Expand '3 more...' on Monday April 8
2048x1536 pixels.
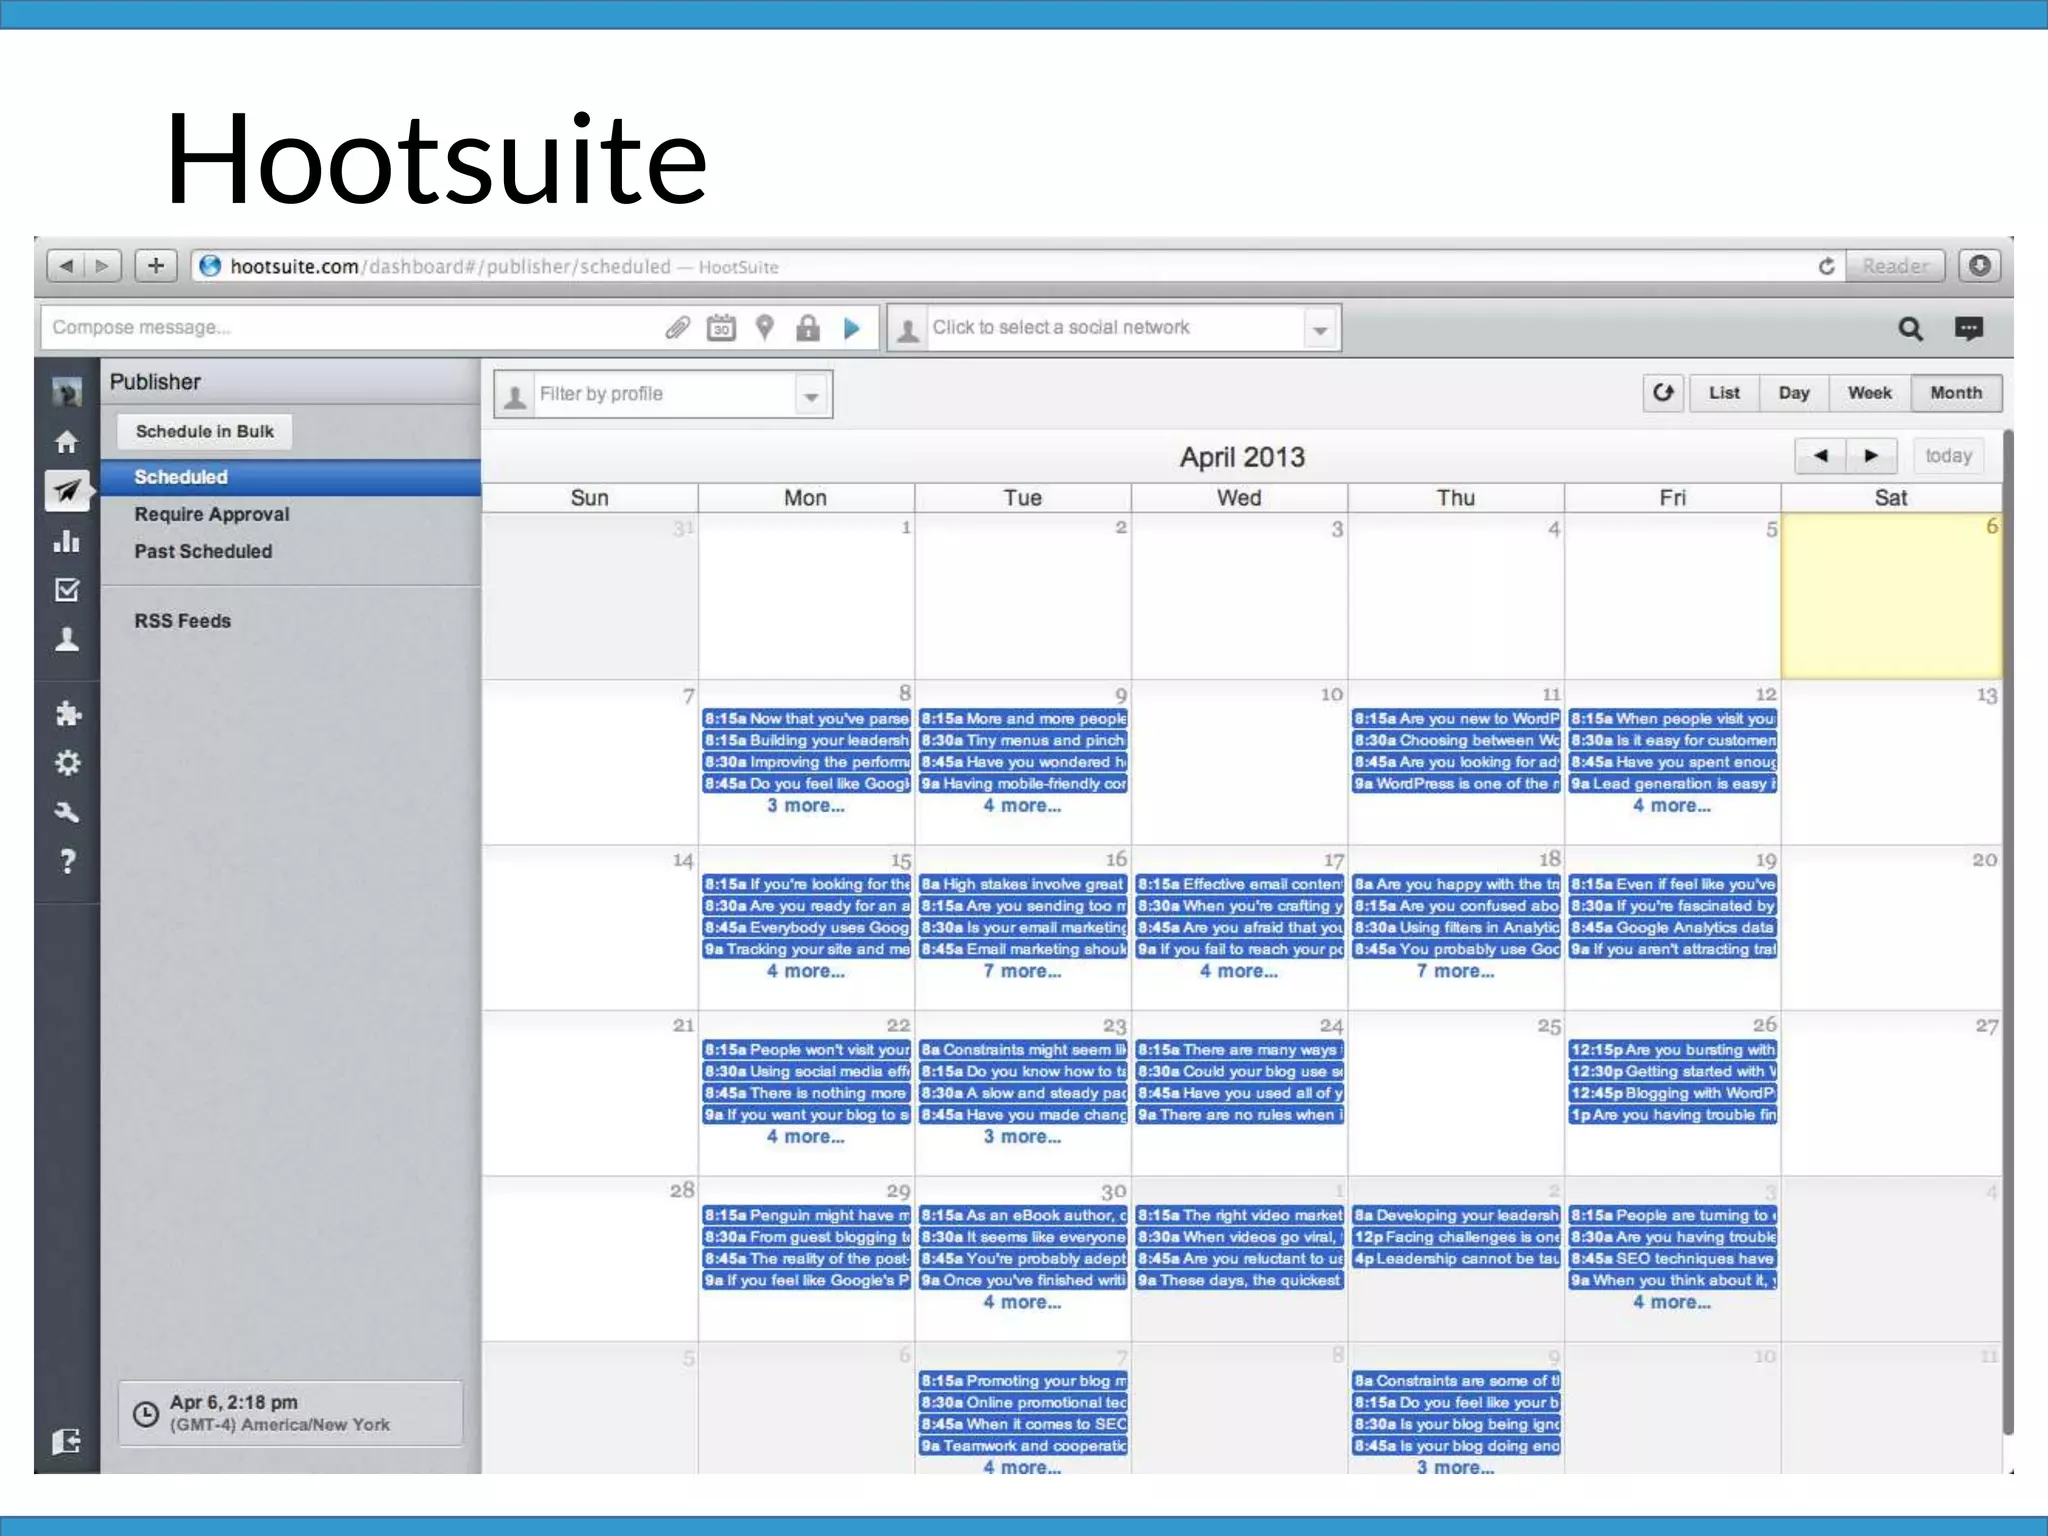[x=806, y=806]
